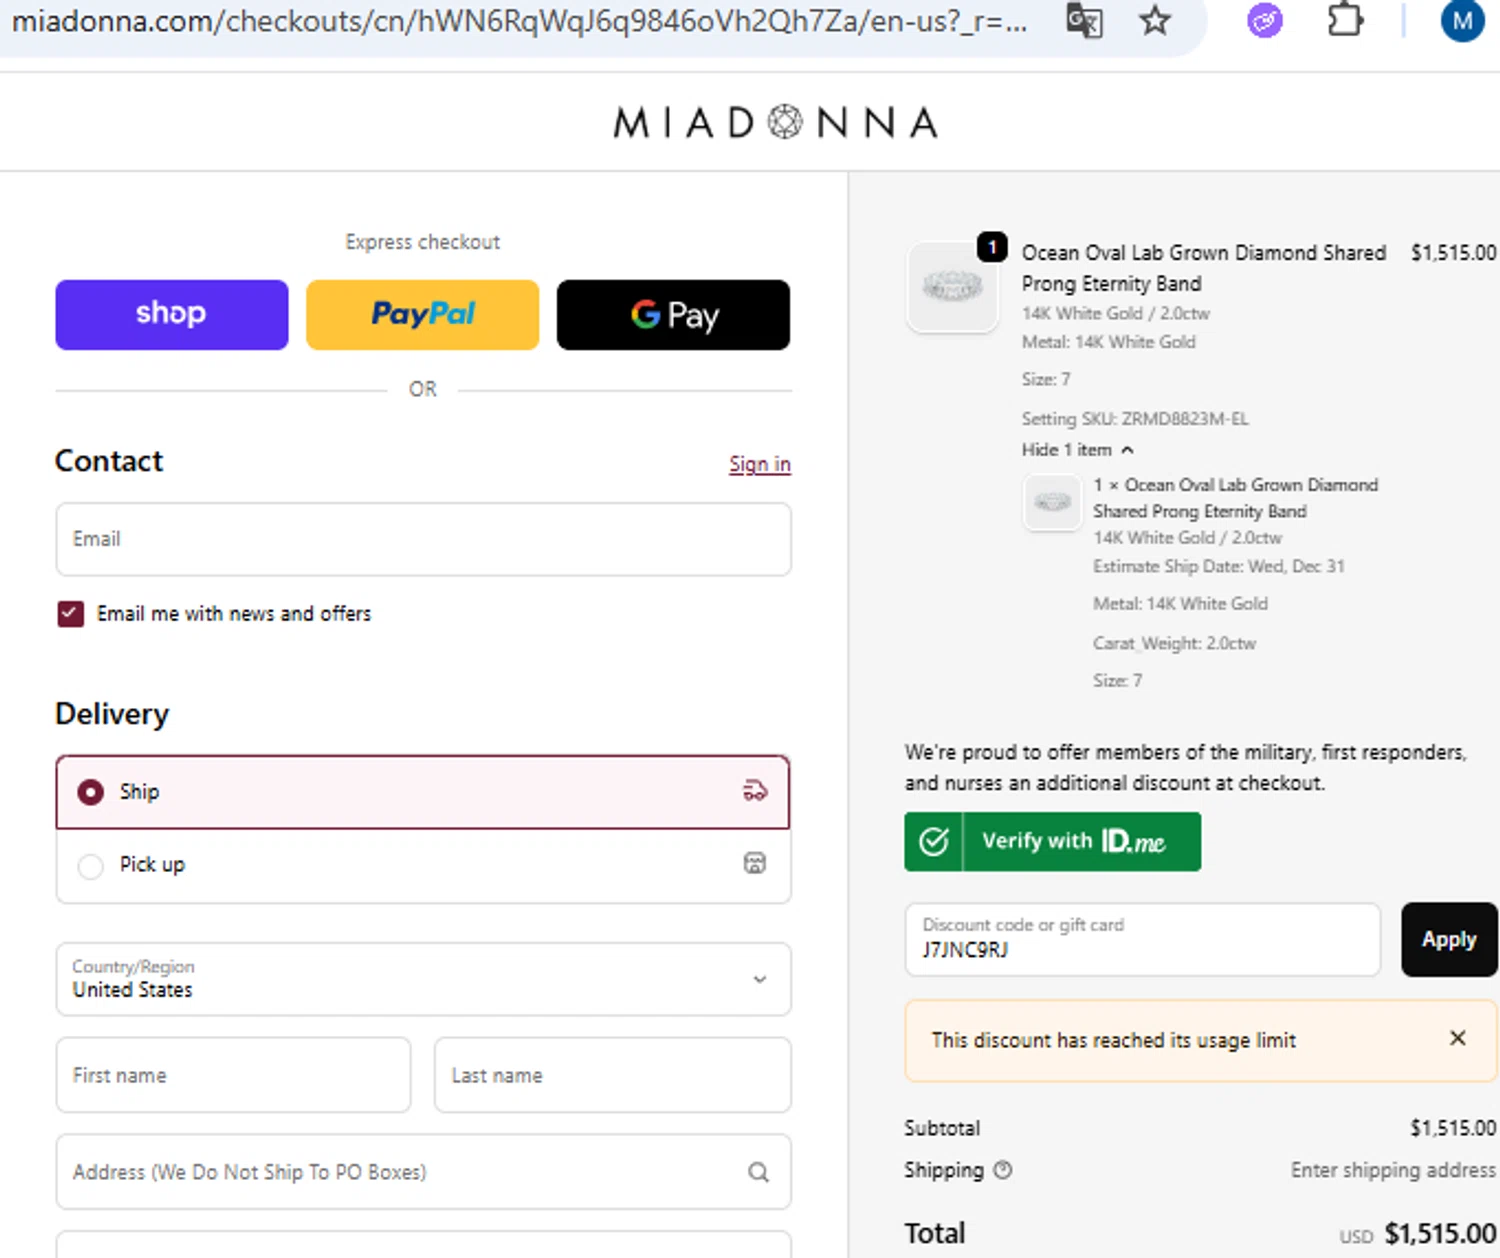The image size is (1500, 1258).
Task: Click Verify with ID.me button
Action: tap(1053, 841)
